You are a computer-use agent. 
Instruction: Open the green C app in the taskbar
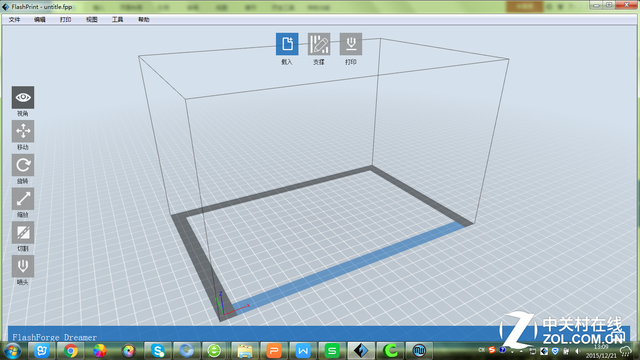click(390, 351)
